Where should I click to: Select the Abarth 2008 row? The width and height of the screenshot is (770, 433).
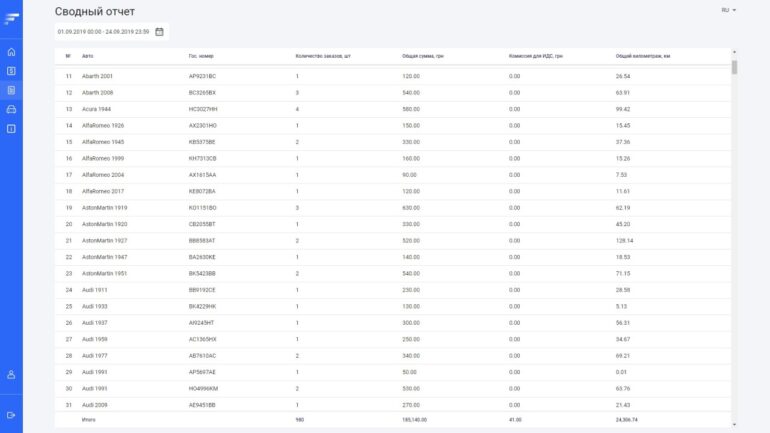click(x=393, y=93)
